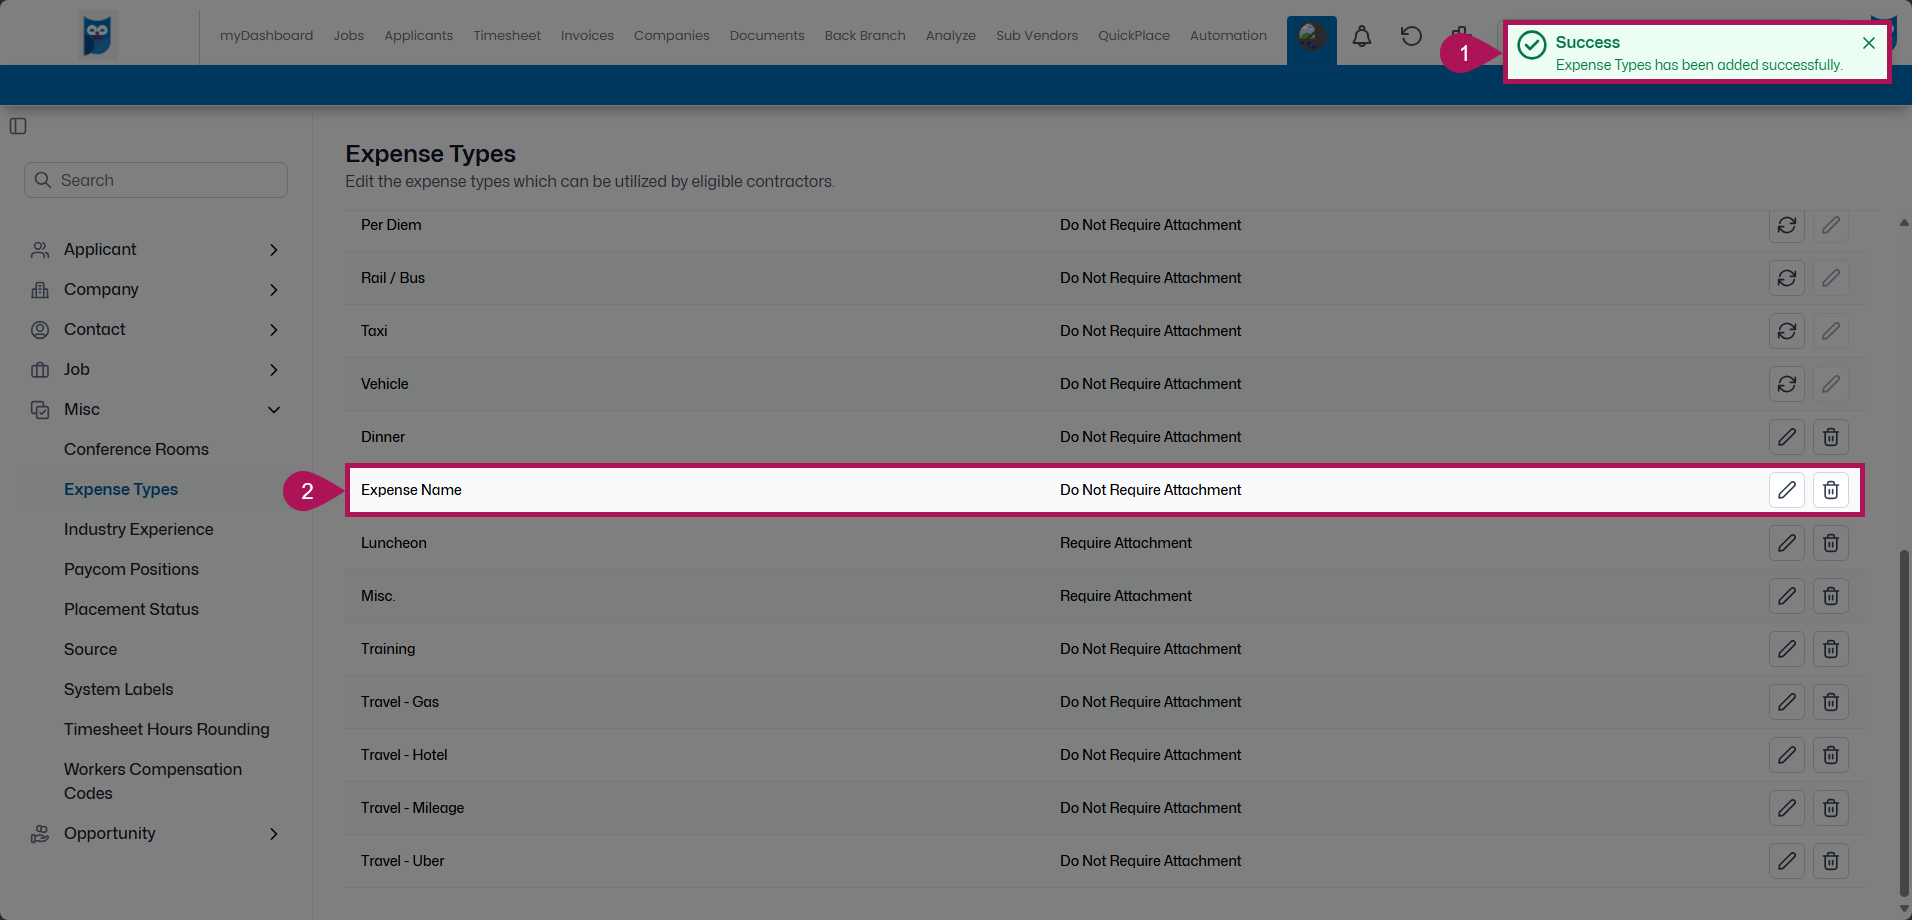
Task: Edit the Expense Name expense type
Action: pos(1787,490)
